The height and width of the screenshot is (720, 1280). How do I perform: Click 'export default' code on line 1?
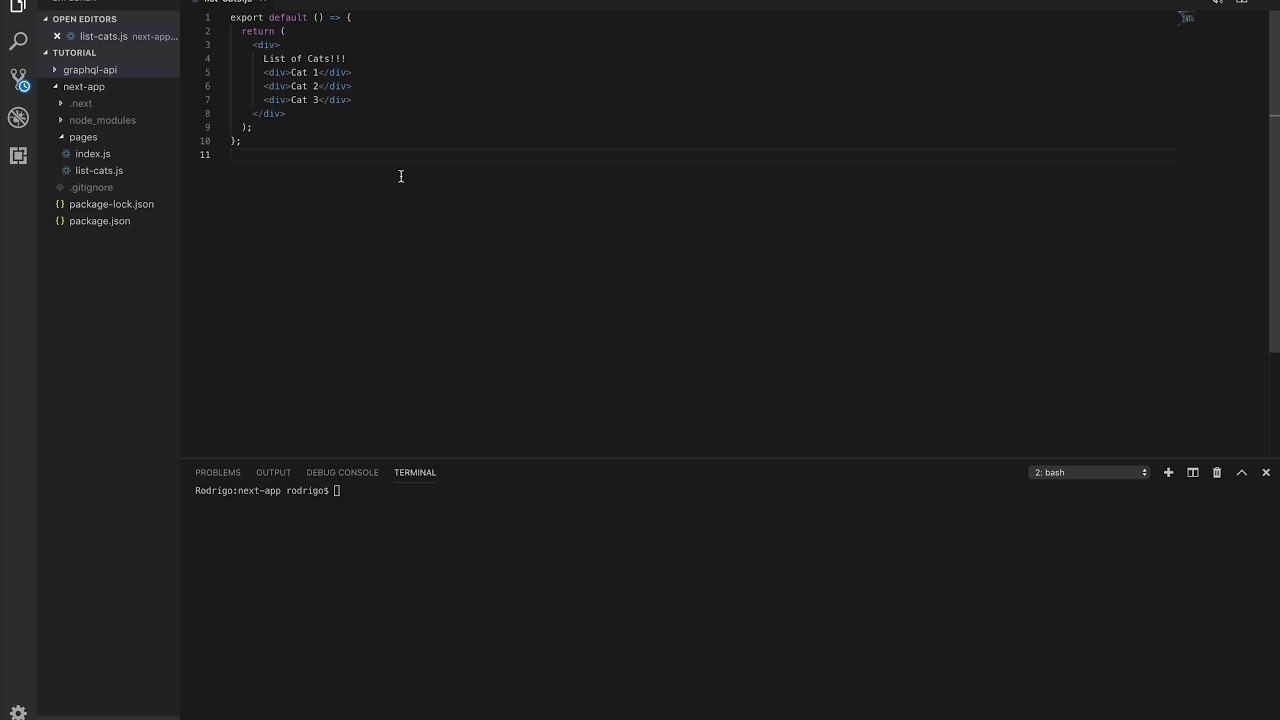click(268, 18)
